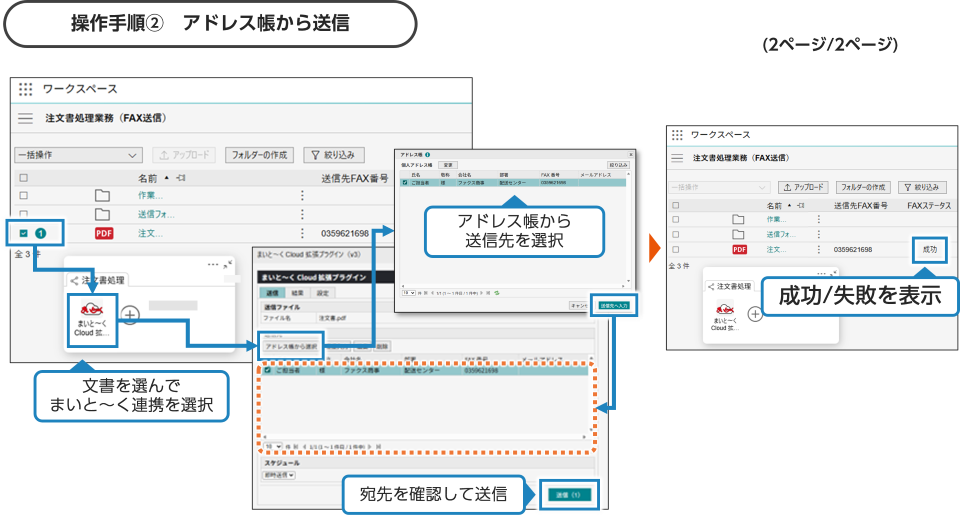
Task: Open three-dot menu of left 注文書処理 panel
Action: tap(212, 264)
